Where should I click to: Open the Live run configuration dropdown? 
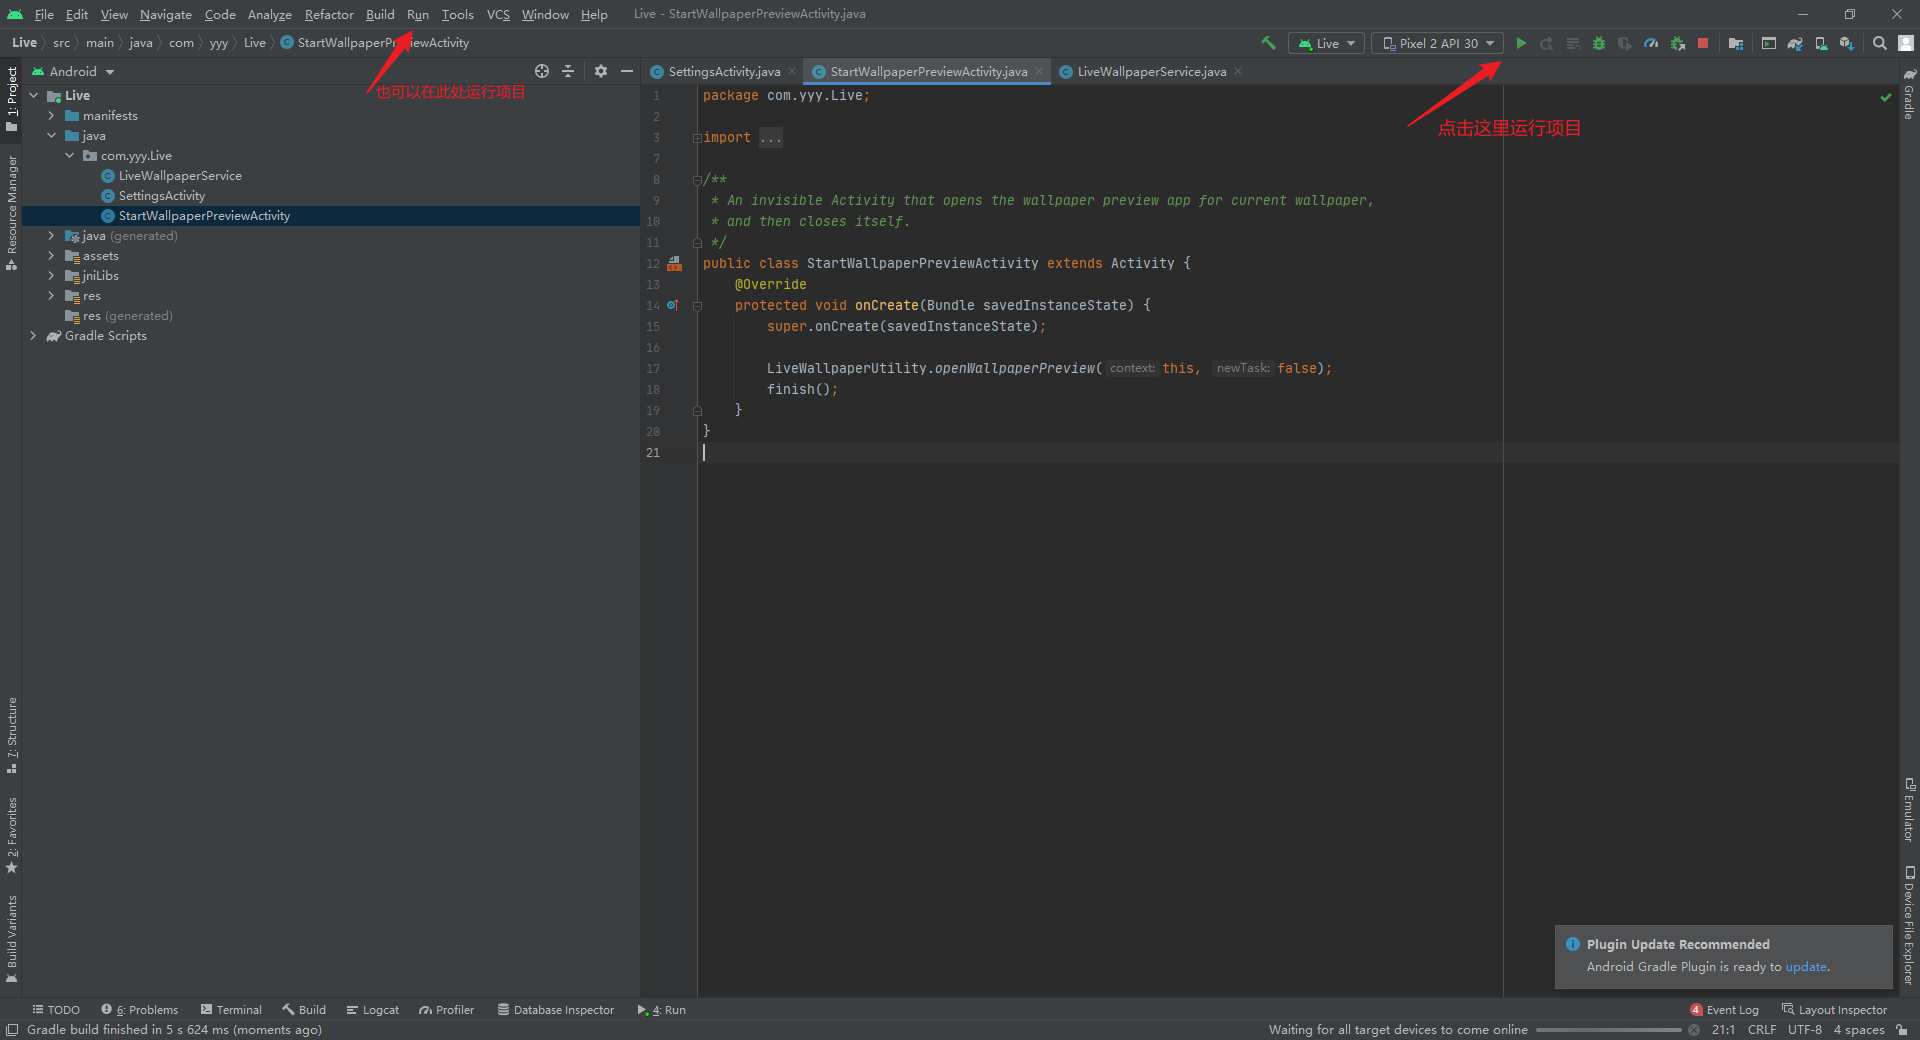point(1326,43)
